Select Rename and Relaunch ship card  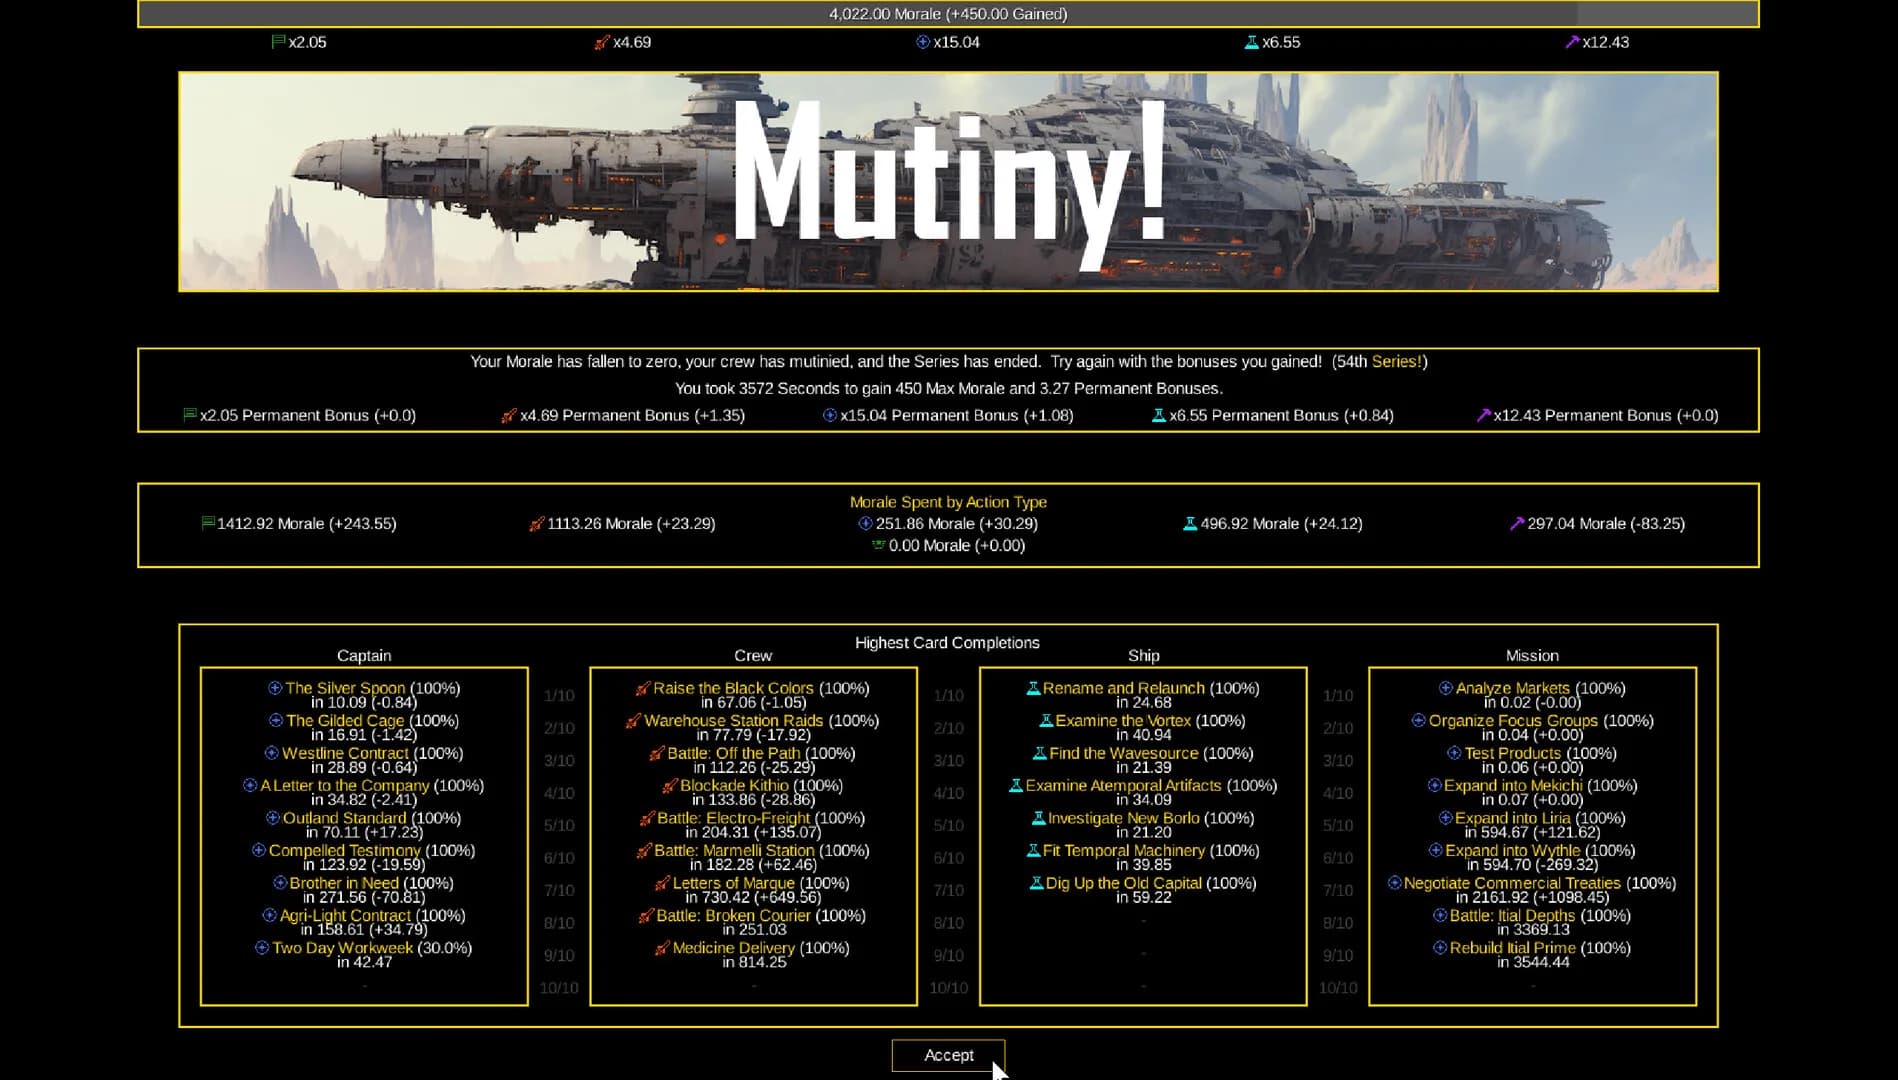[1123, 688]
